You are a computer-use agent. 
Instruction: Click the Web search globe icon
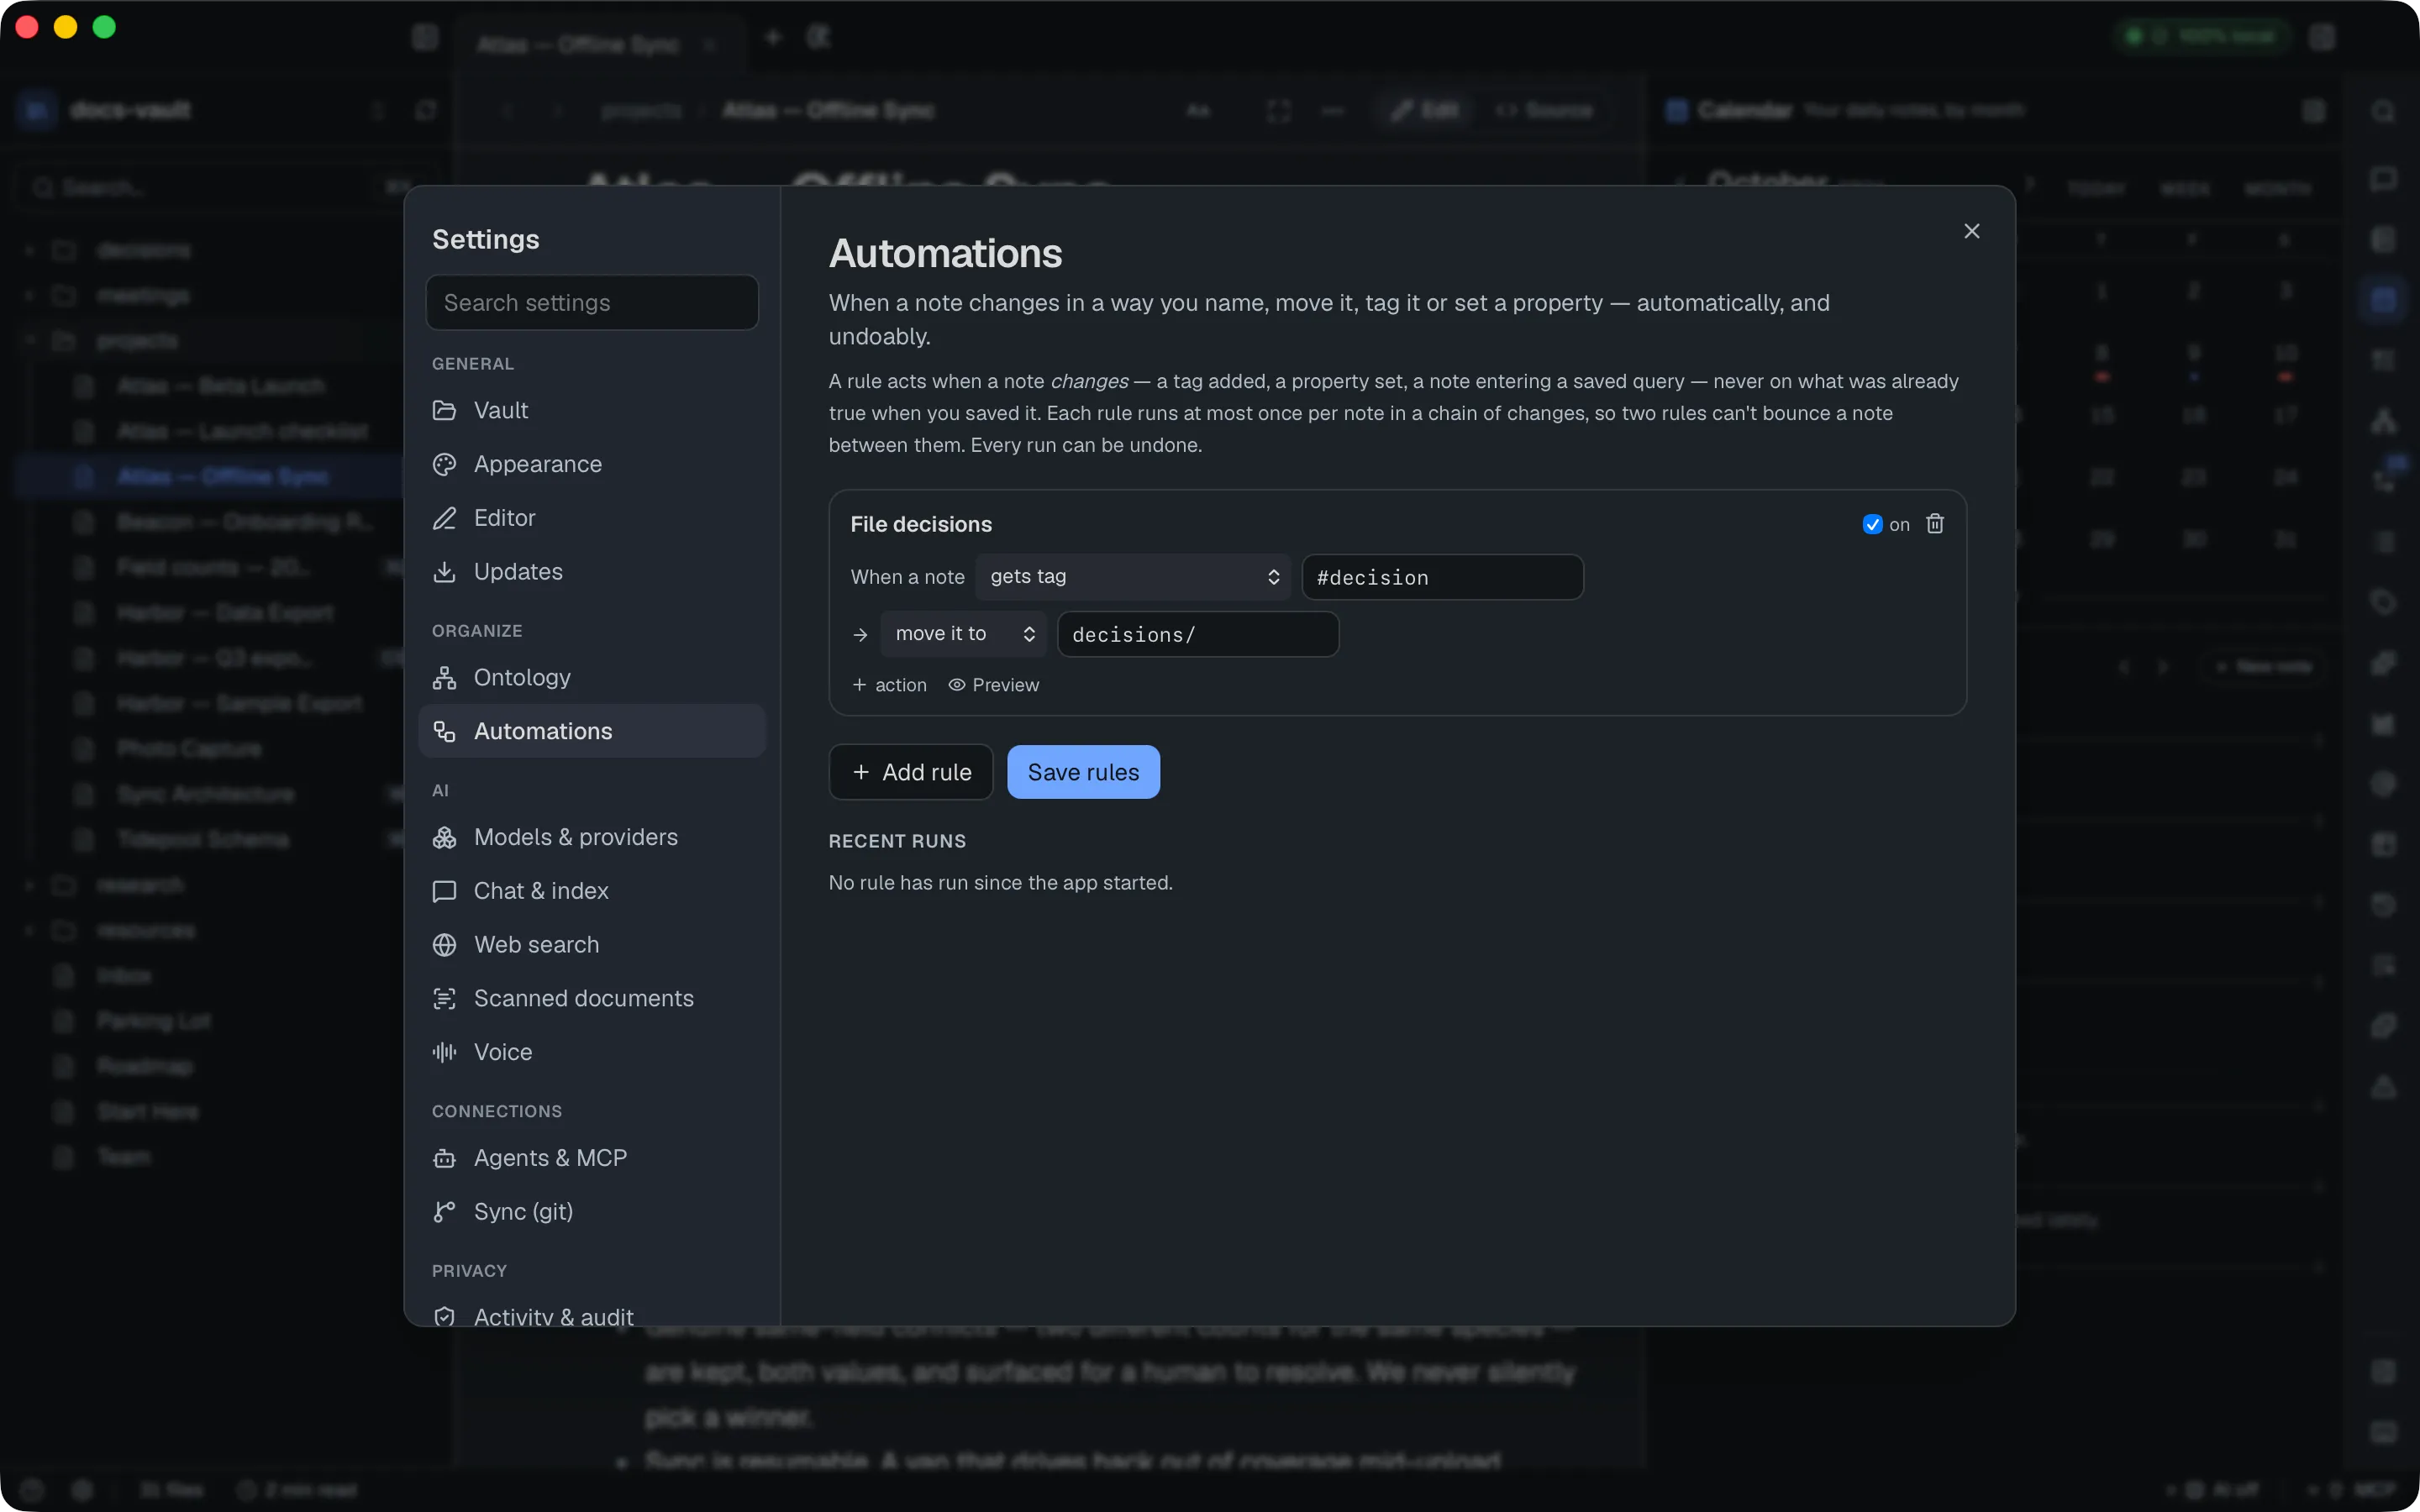[x=444, y=945]
